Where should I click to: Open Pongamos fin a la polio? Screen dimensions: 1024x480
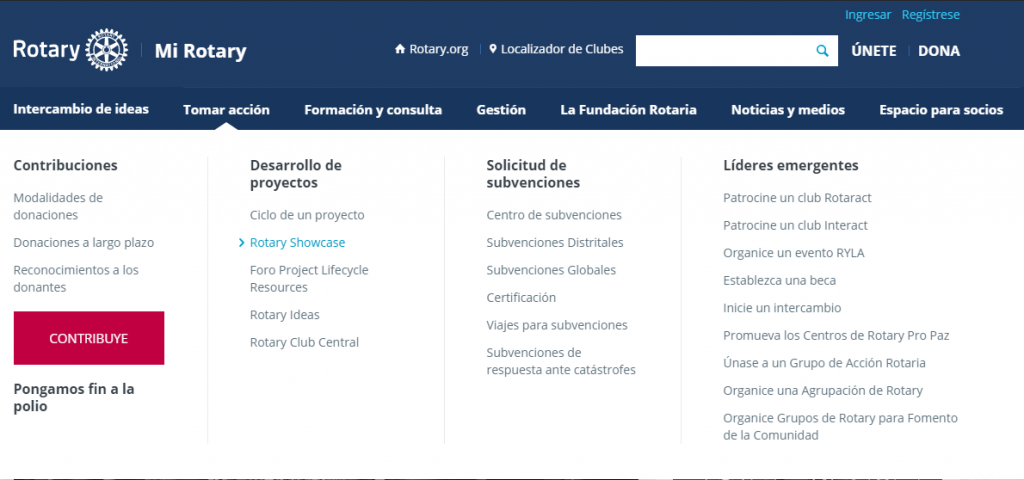pos(74,398)
